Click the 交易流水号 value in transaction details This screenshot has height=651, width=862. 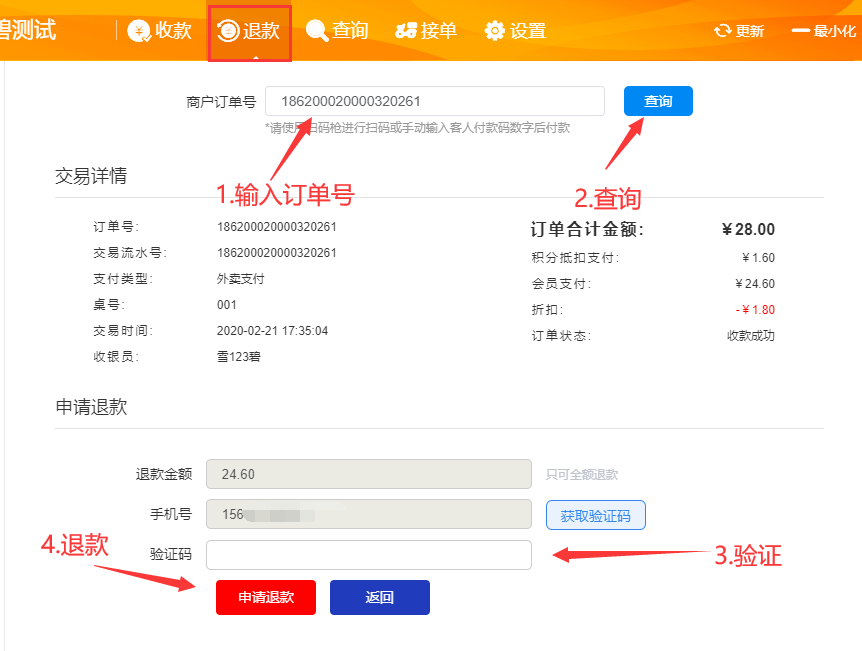coord(277,253)
